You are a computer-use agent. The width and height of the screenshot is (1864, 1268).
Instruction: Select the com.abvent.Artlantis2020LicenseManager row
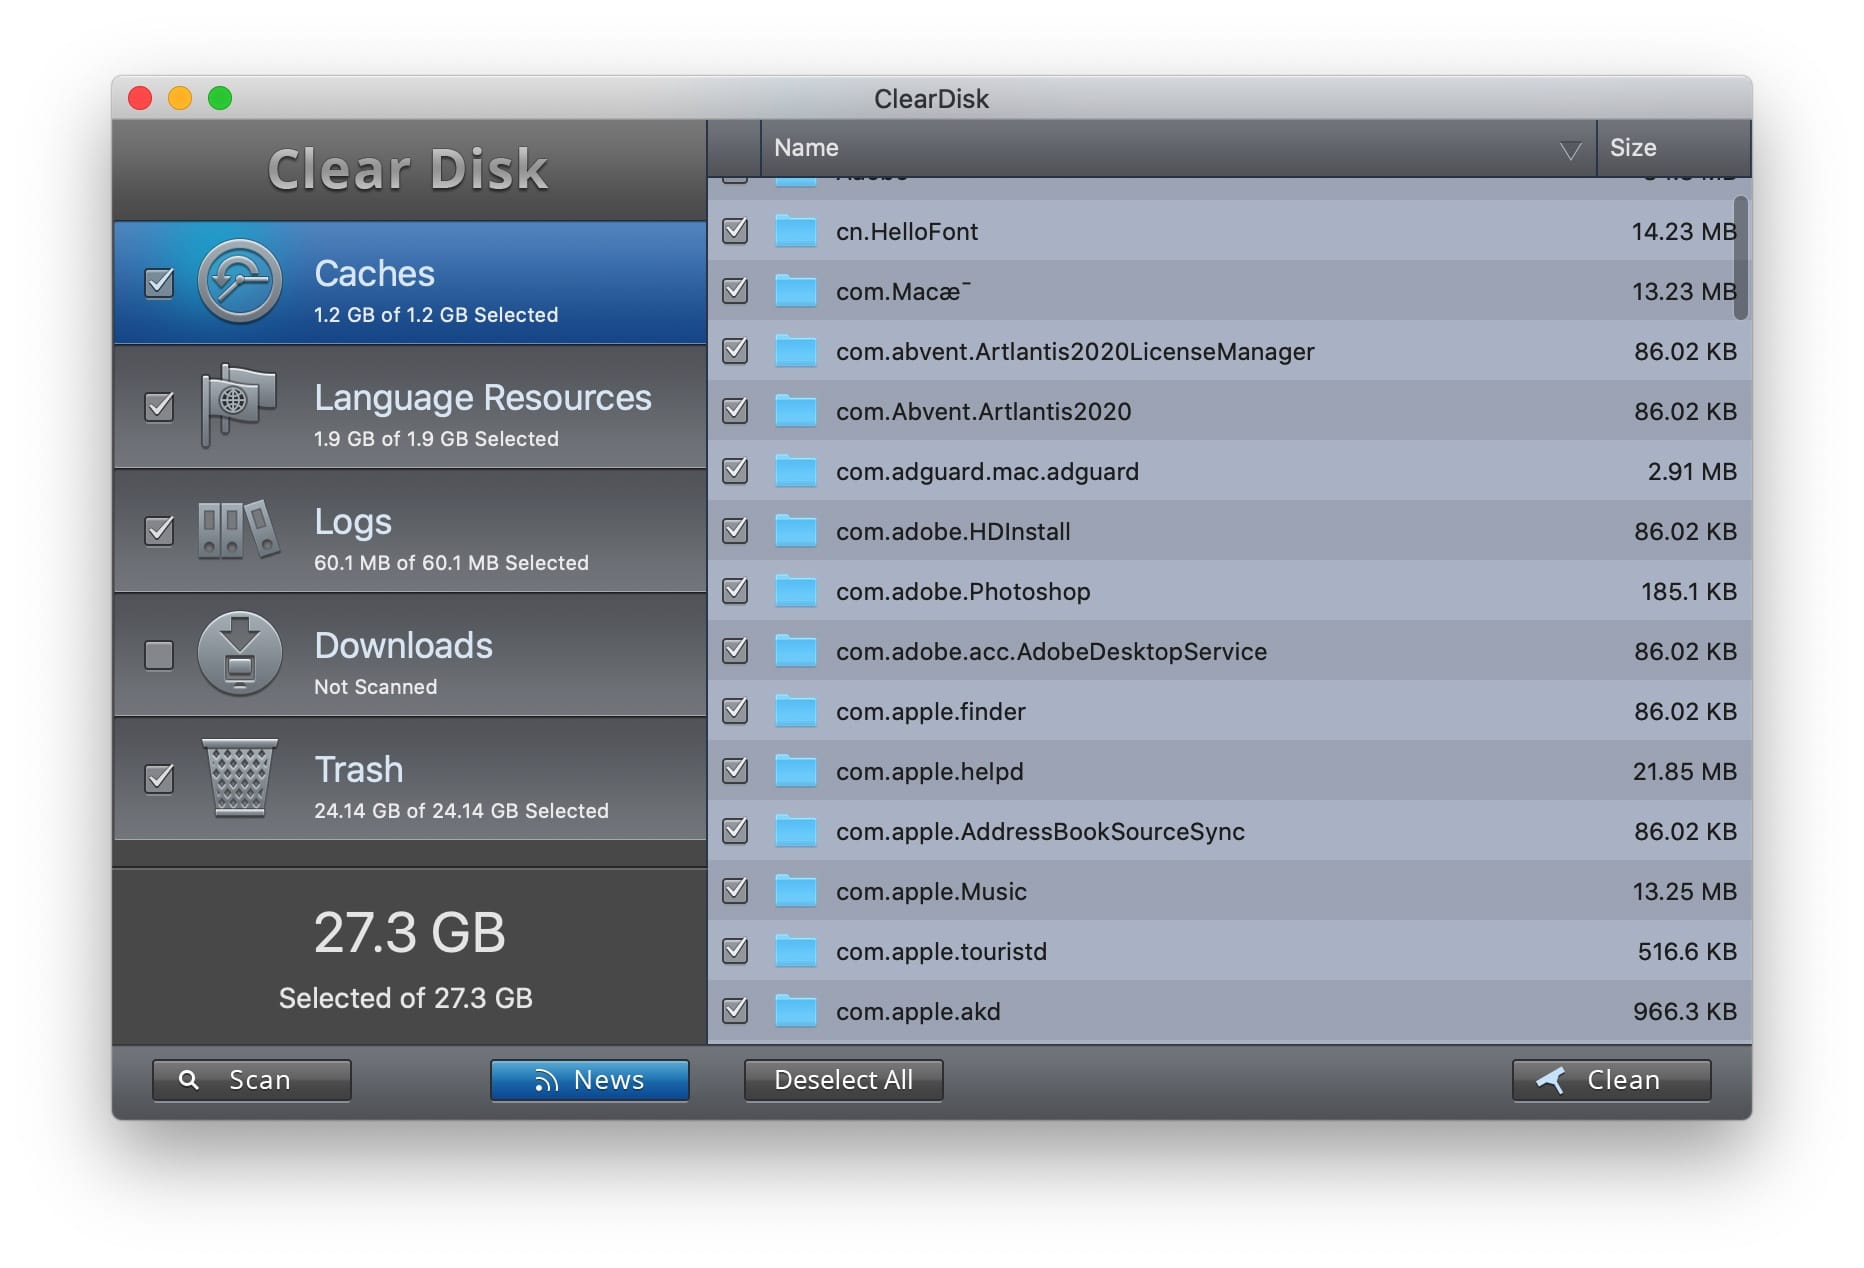[x=1230, y=351]
